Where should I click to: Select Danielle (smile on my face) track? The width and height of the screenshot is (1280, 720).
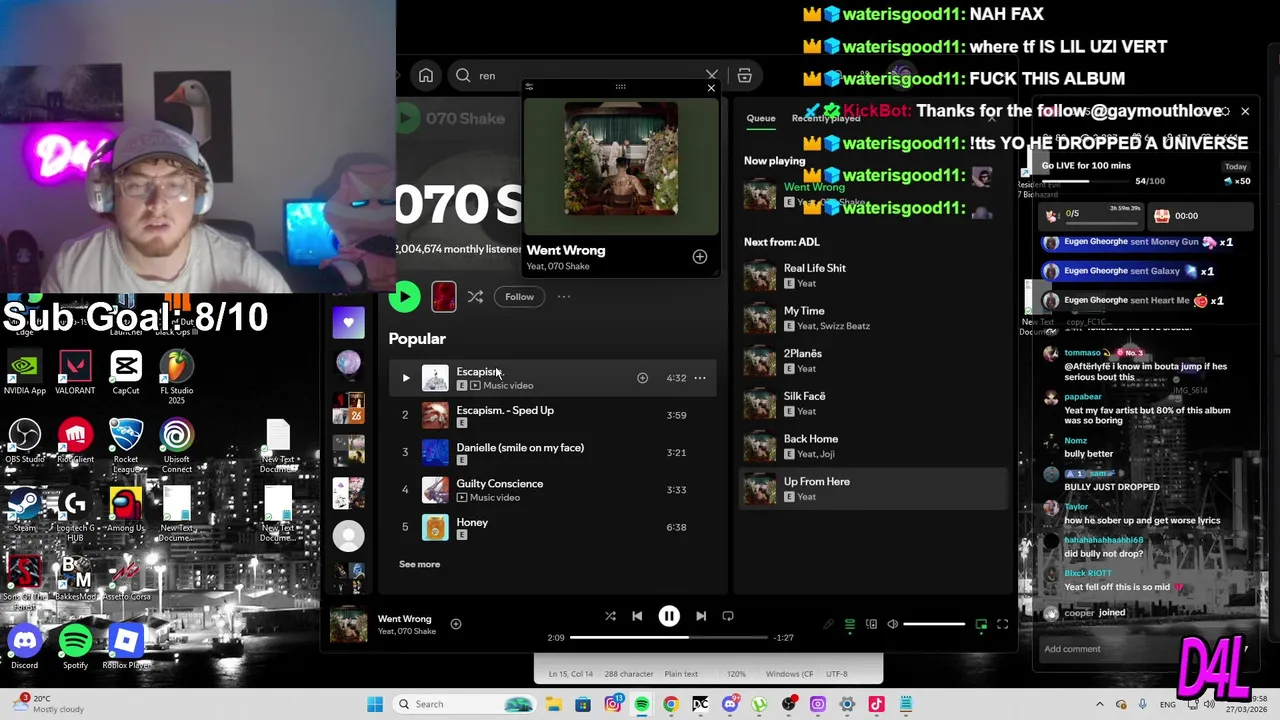[x=552, y=452]
